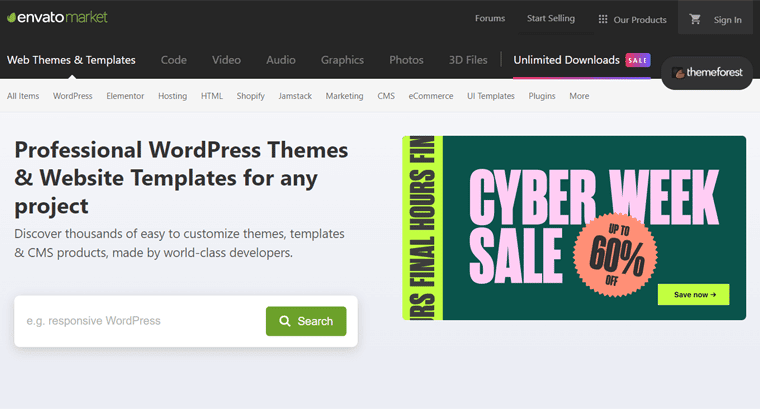Open the CMS submenu
Image resolution: width=760 pixels, height=409 pixels.
386,96
